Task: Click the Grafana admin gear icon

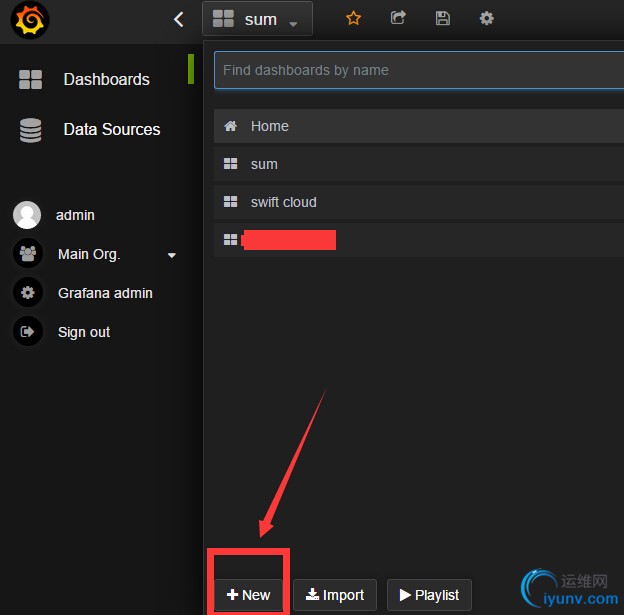Action: 28,293
